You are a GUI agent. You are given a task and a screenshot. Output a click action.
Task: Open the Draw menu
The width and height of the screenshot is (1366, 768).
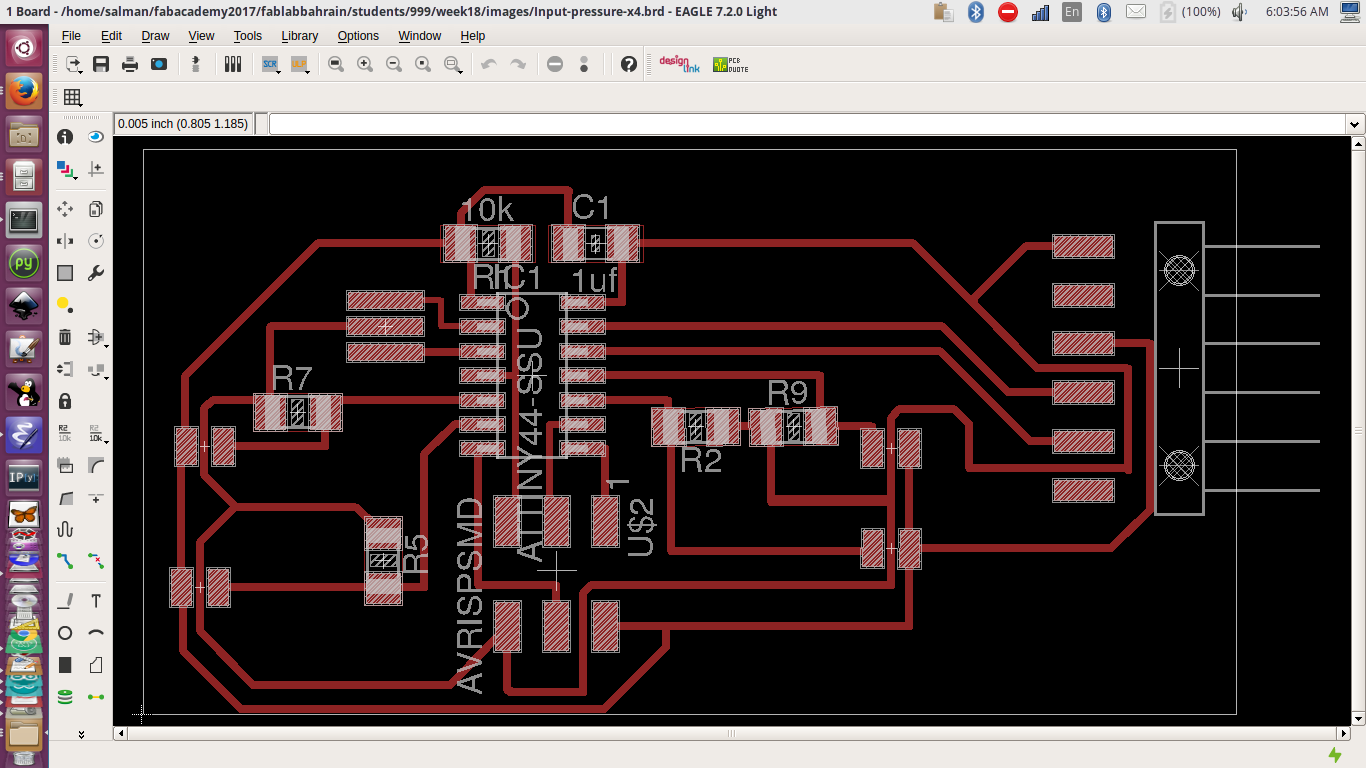(x=155, y=35)
